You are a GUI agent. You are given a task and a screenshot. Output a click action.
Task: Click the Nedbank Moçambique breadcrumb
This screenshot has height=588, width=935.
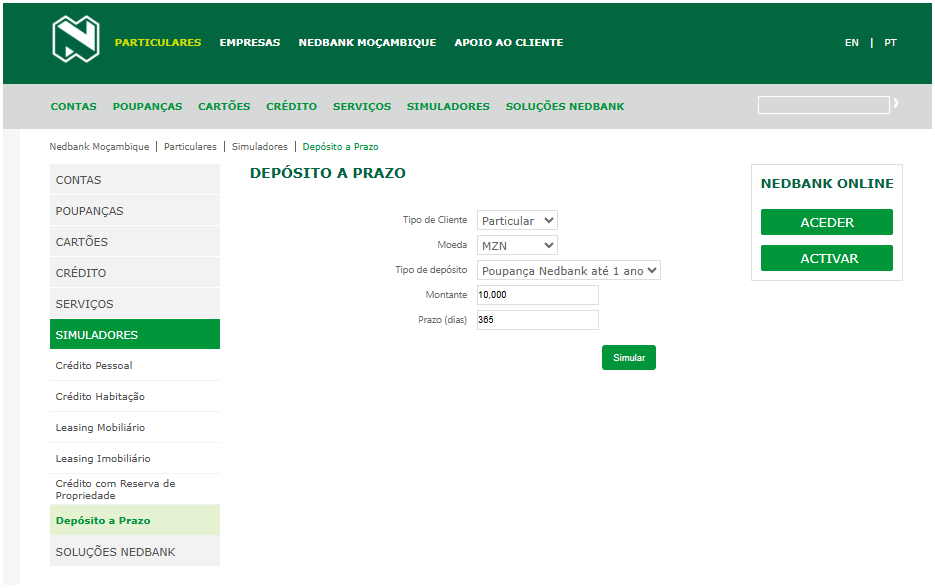coord(99,147)
